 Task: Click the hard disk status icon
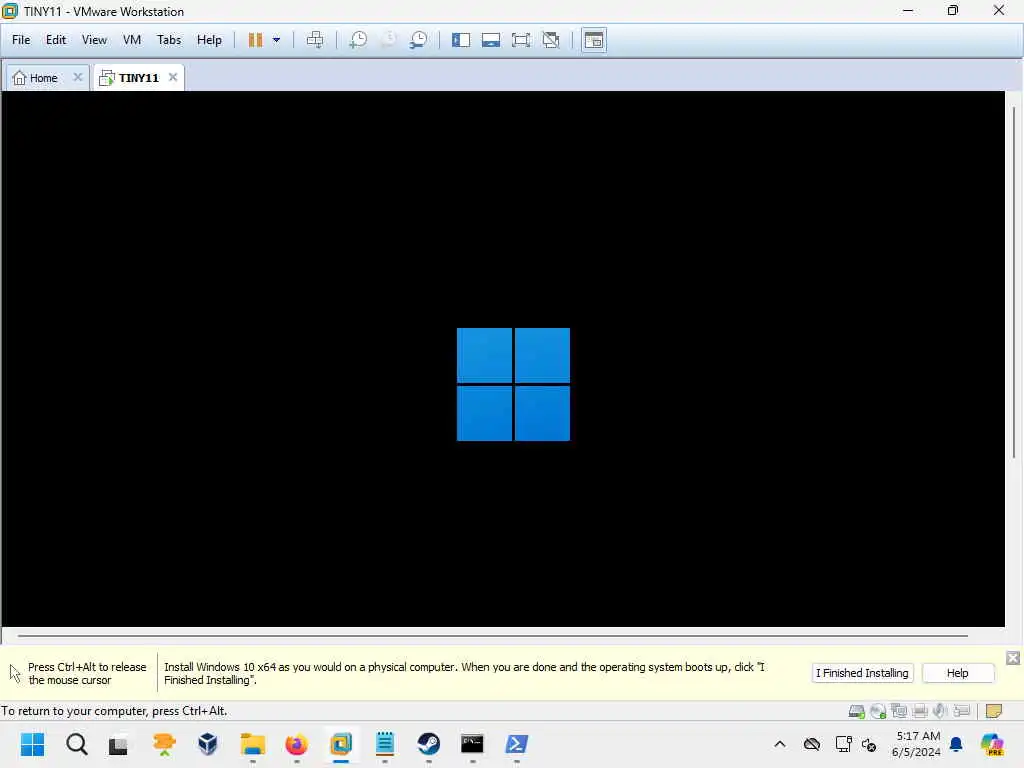(x=856, y=711)
